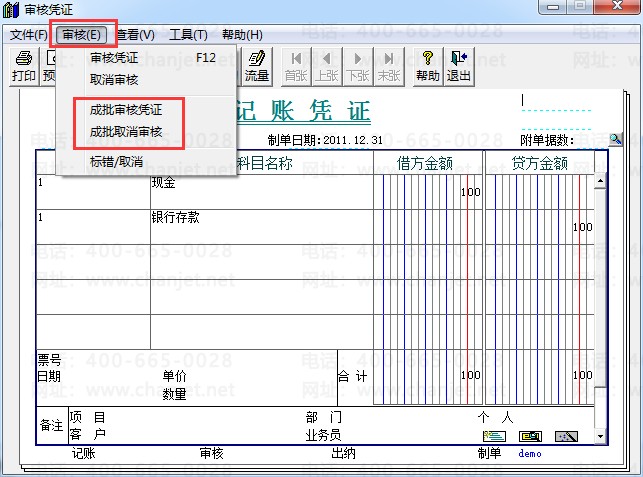643x477 pixels.
Task: Select 审核凭证 in the dropdown menu
Action: point(114,58)
